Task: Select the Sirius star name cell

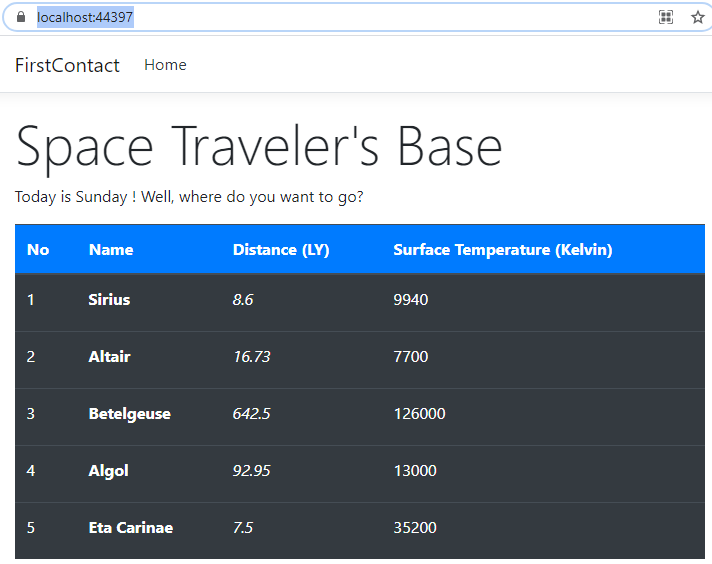Action: [109, 300]
